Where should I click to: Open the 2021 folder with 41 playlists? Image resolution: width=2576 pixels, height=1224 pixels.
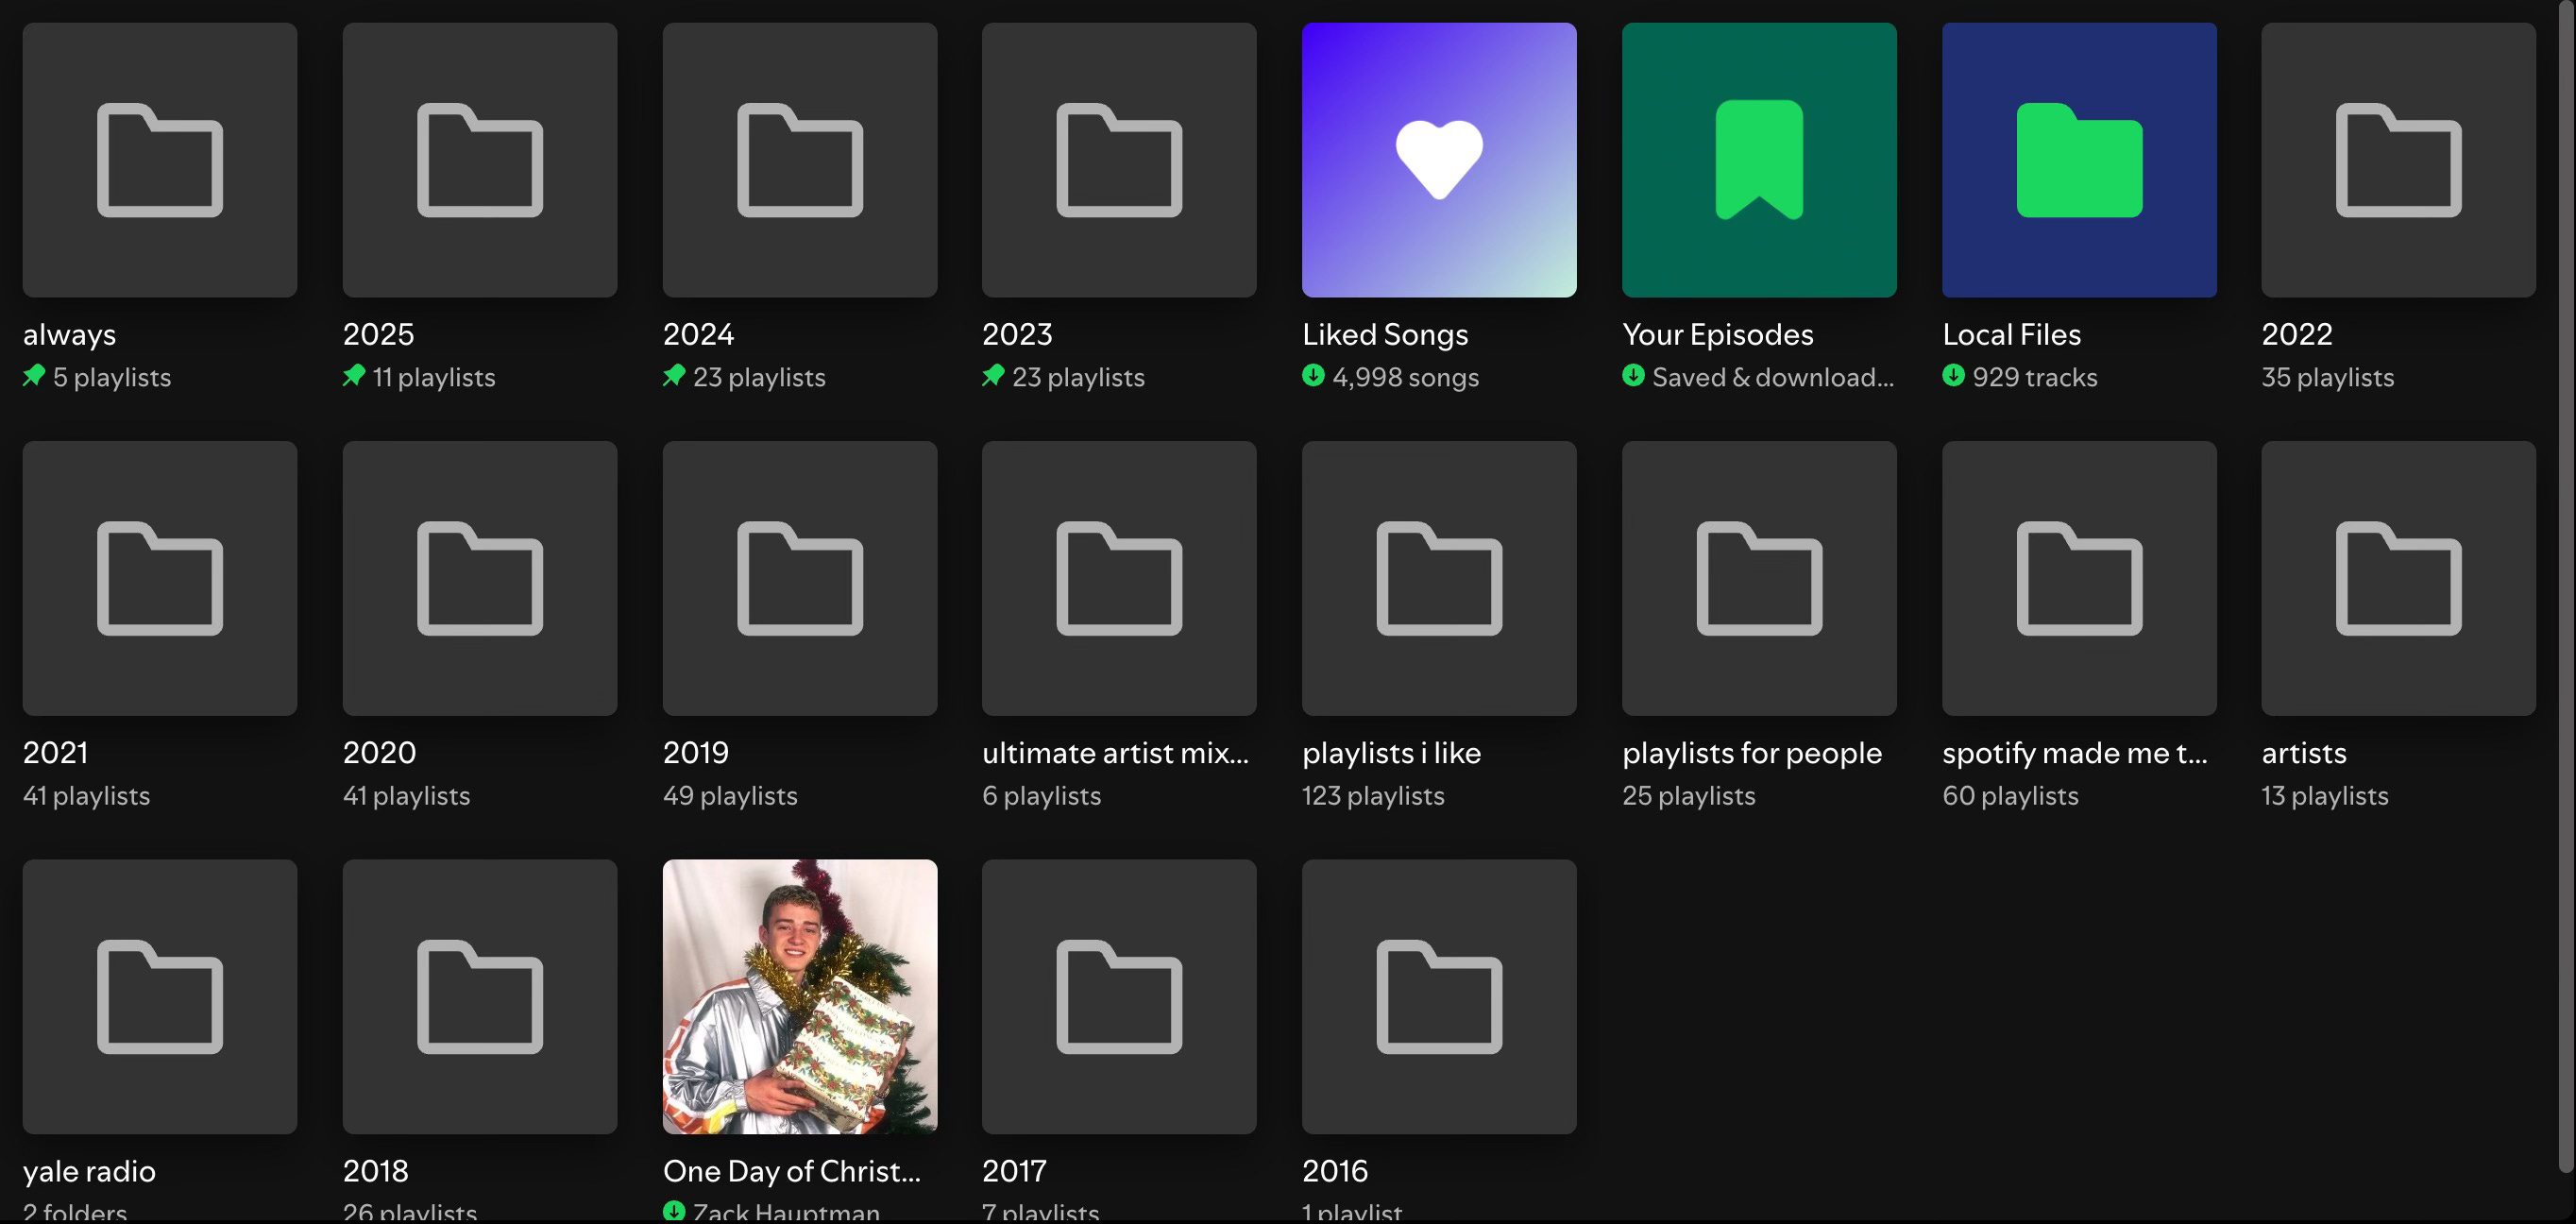(160, 578)
